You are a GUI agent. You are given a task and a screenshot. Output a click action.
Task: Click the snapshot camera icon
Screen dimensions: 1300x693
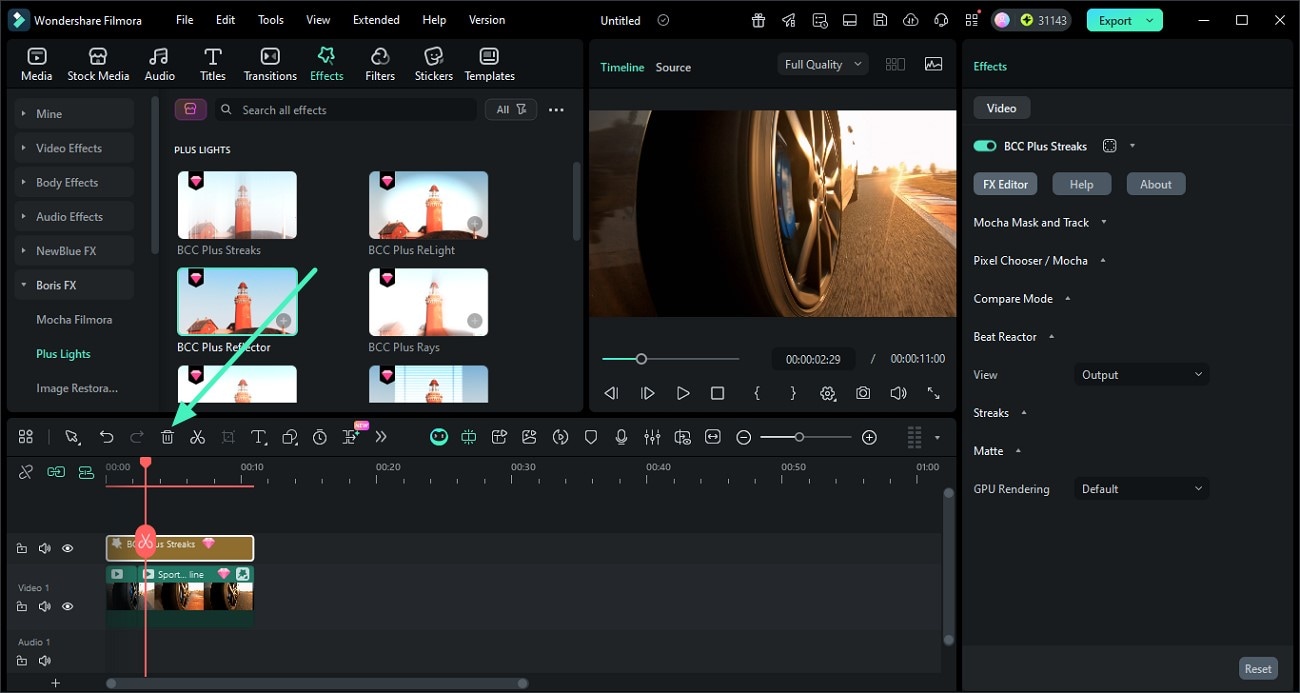coord(862,394)
